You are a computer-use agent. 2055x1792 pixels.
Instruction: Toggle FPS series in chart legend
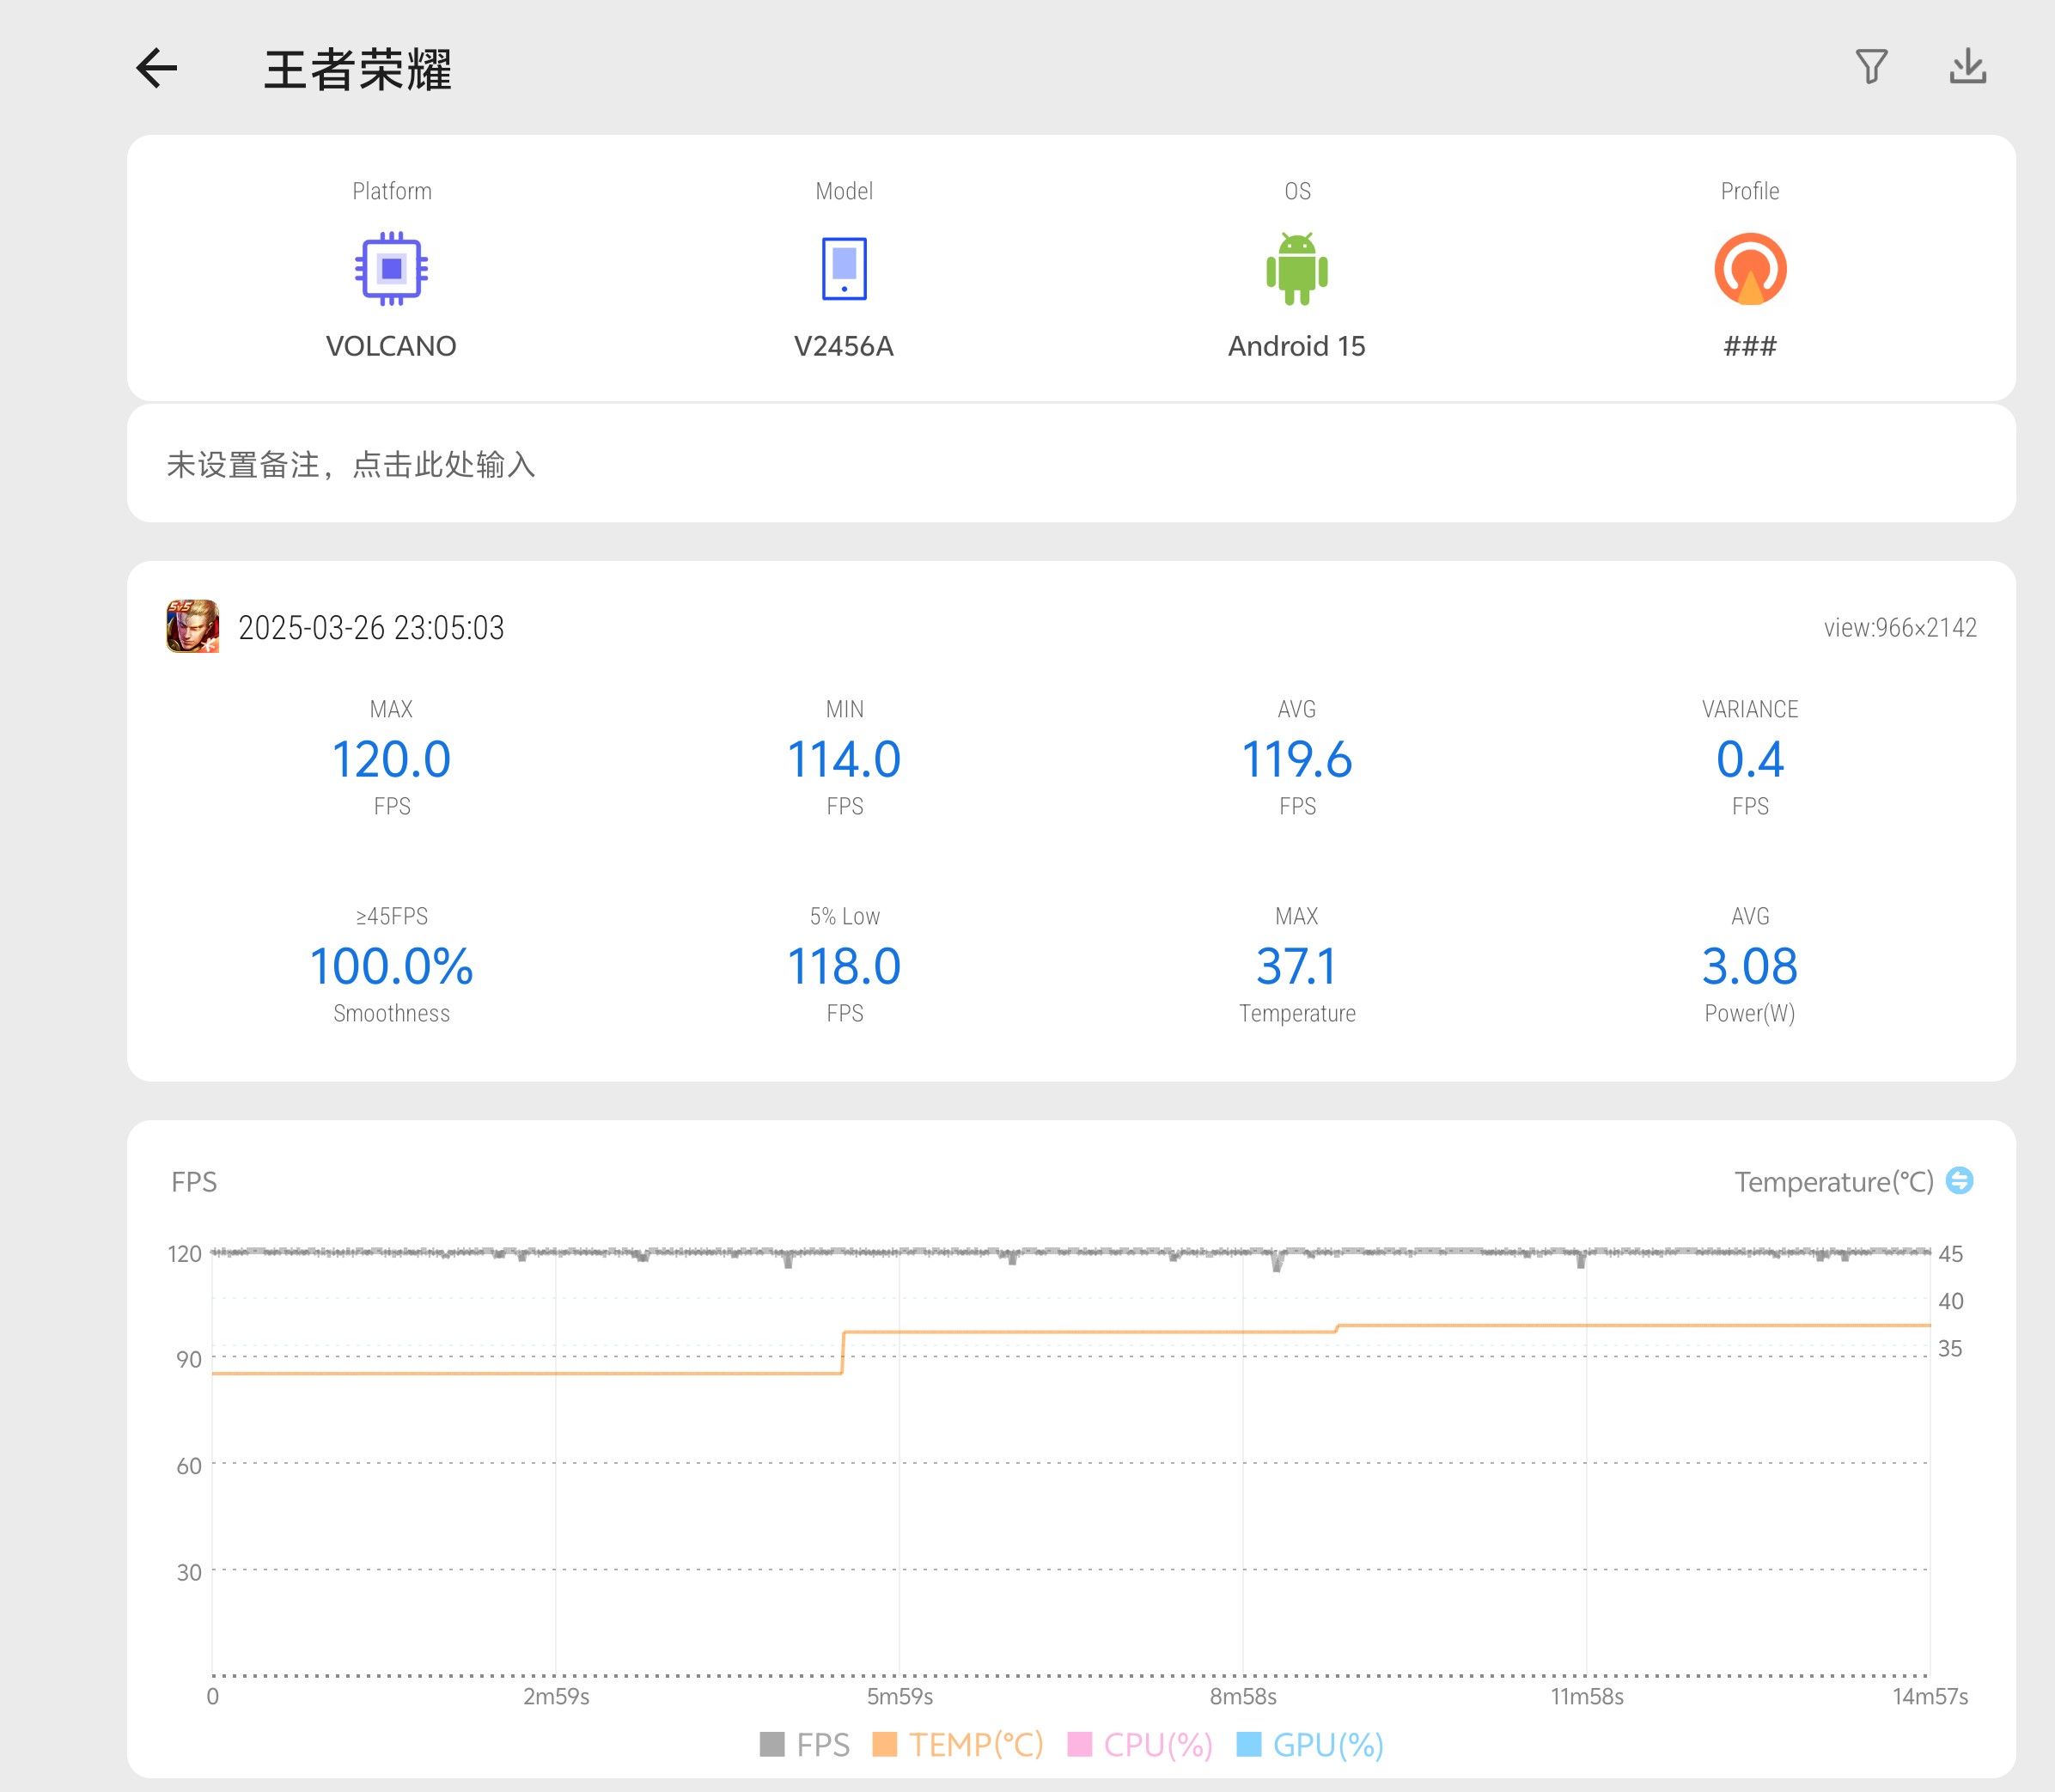(805, 1745)
